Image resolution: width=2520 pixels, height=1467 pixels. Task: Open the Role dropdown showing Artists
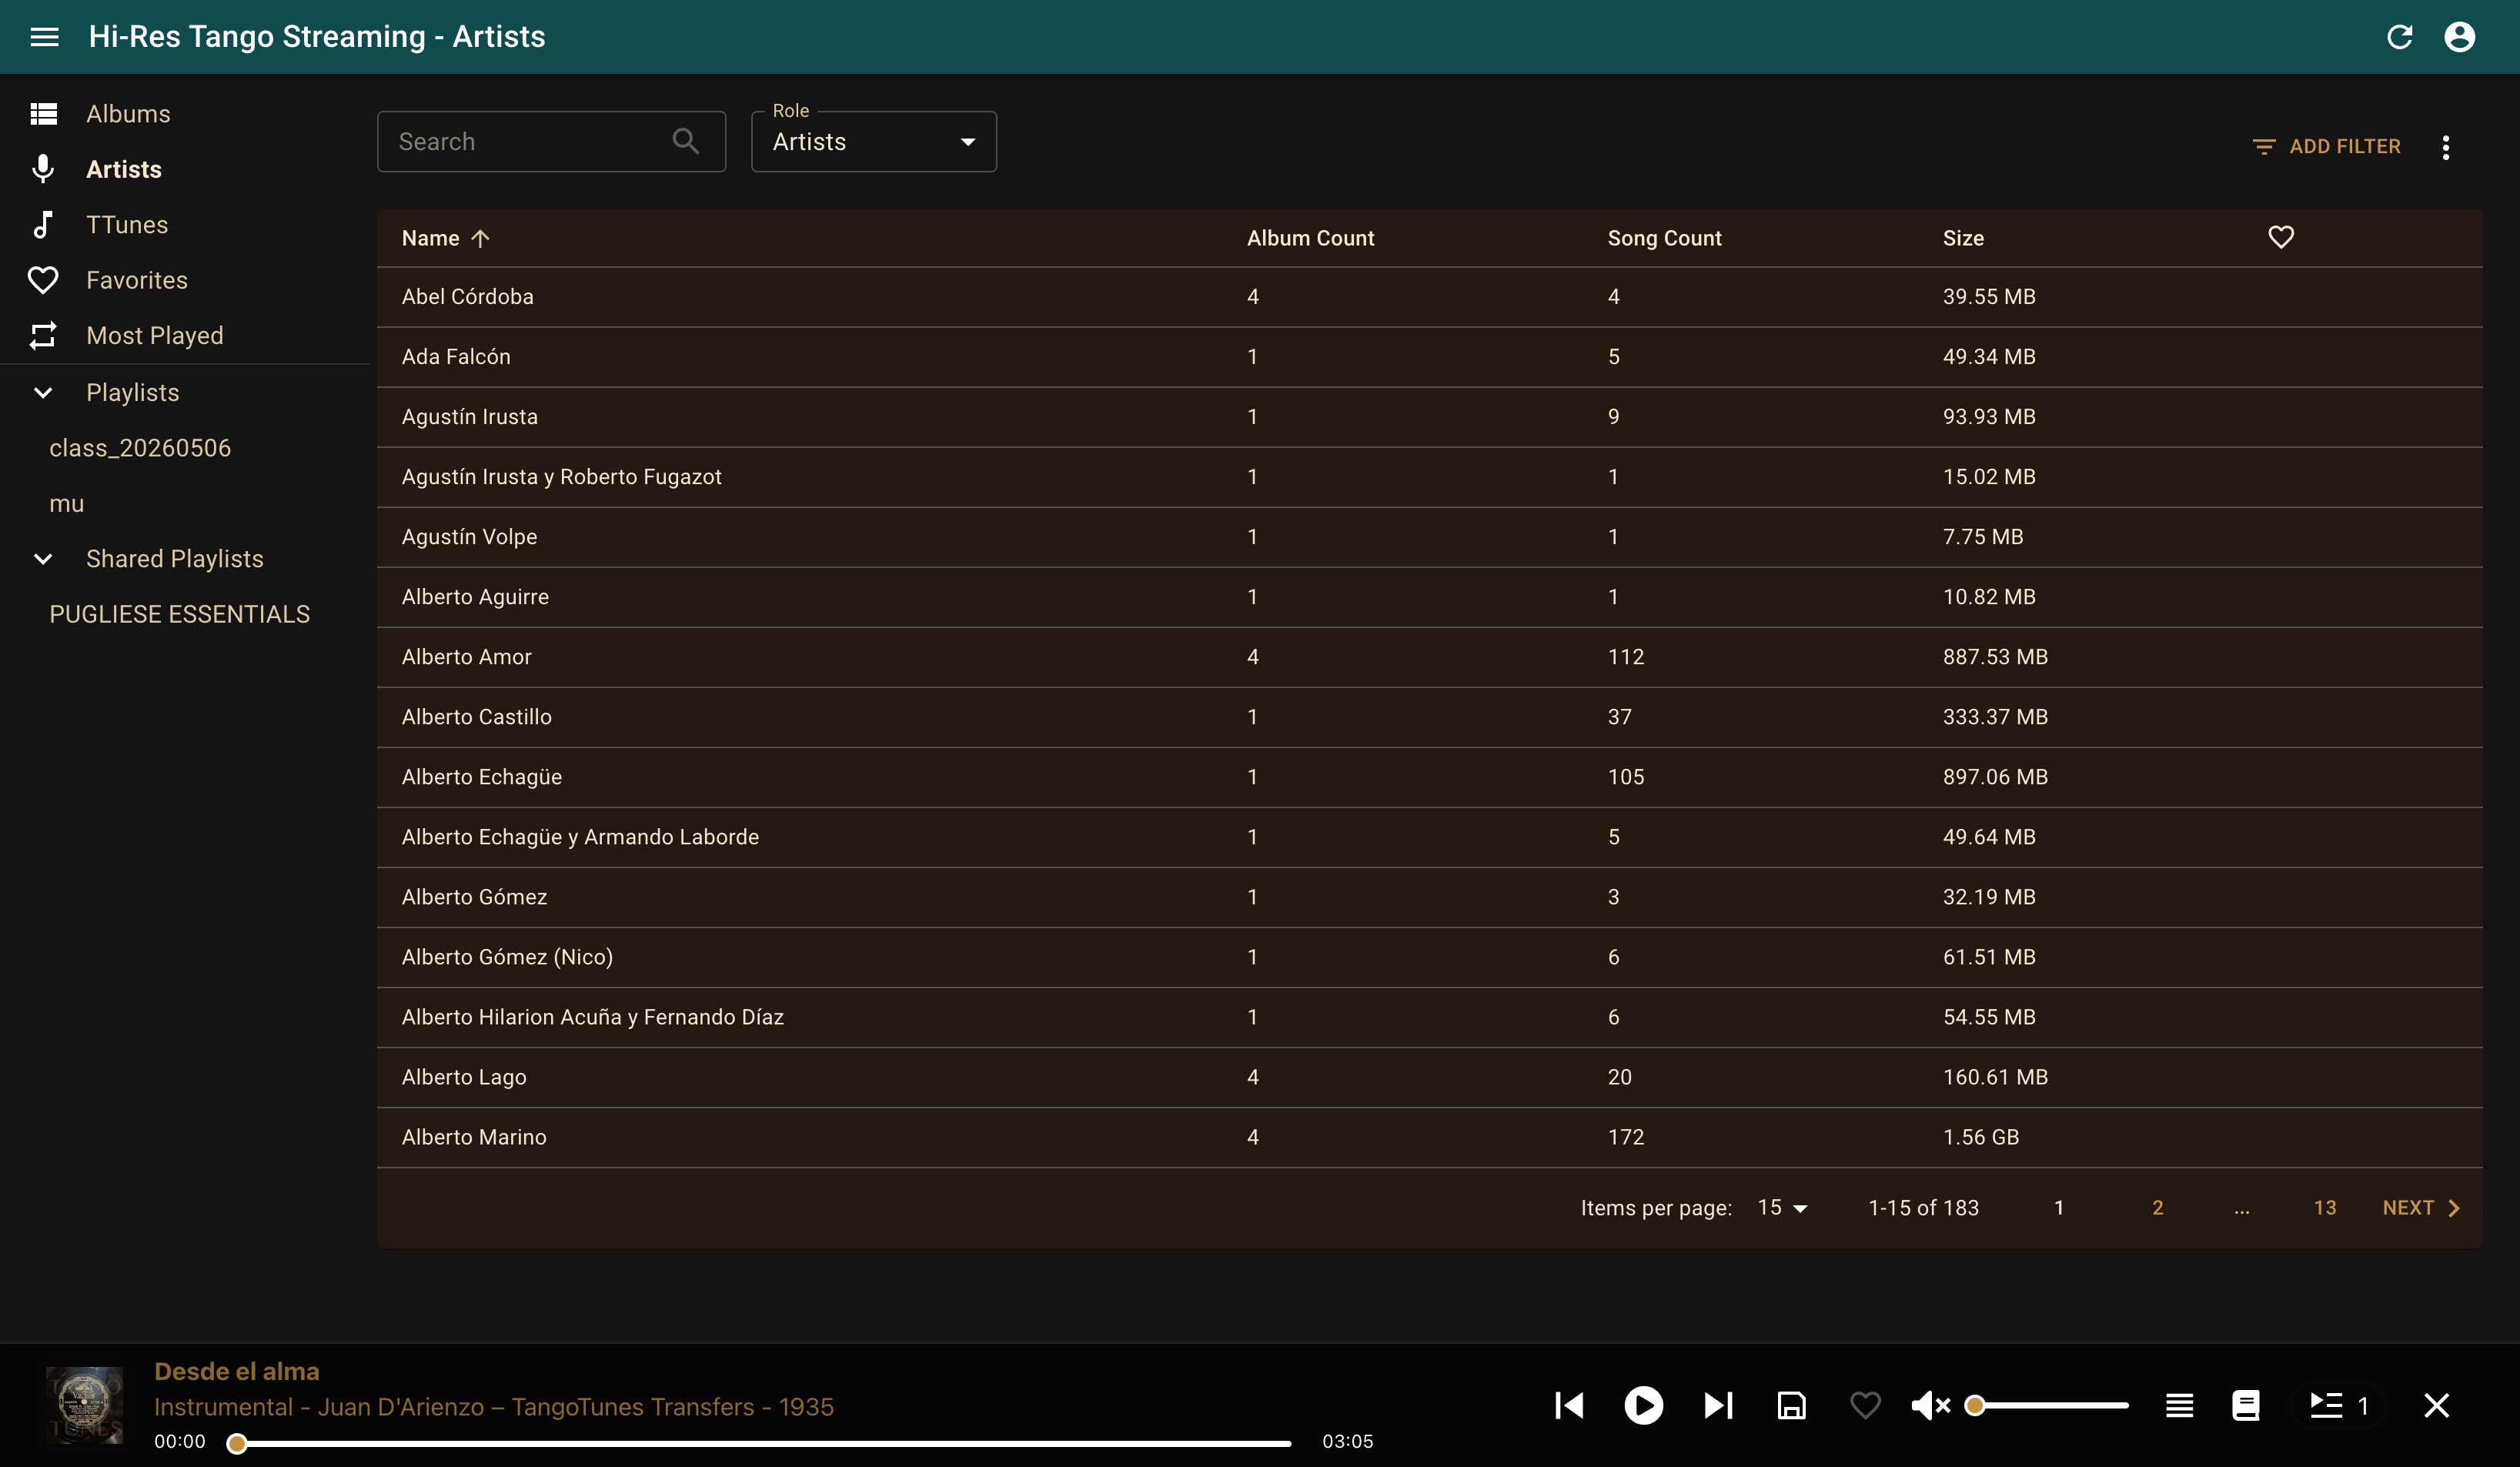(873, 142)
